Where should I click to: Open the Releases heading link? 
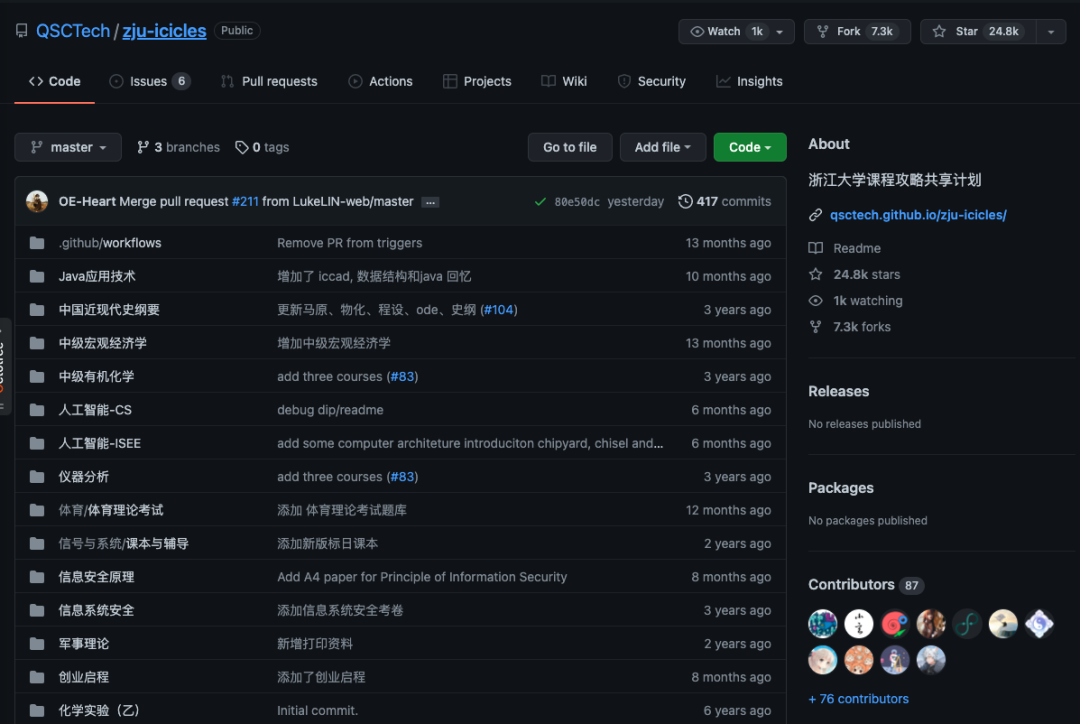838,391
